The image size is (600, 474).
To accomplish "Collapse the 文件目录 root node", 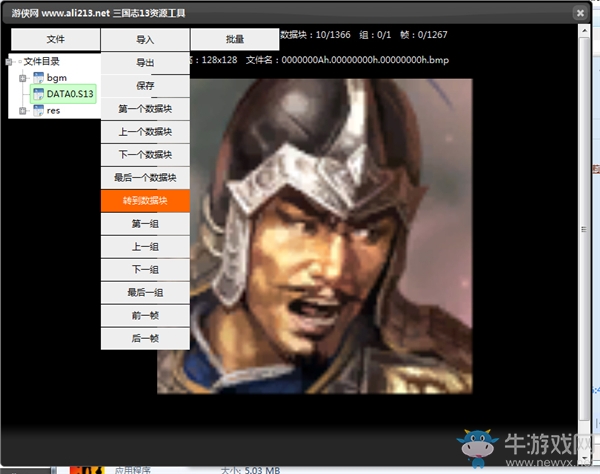I will [x=9, y=62].
